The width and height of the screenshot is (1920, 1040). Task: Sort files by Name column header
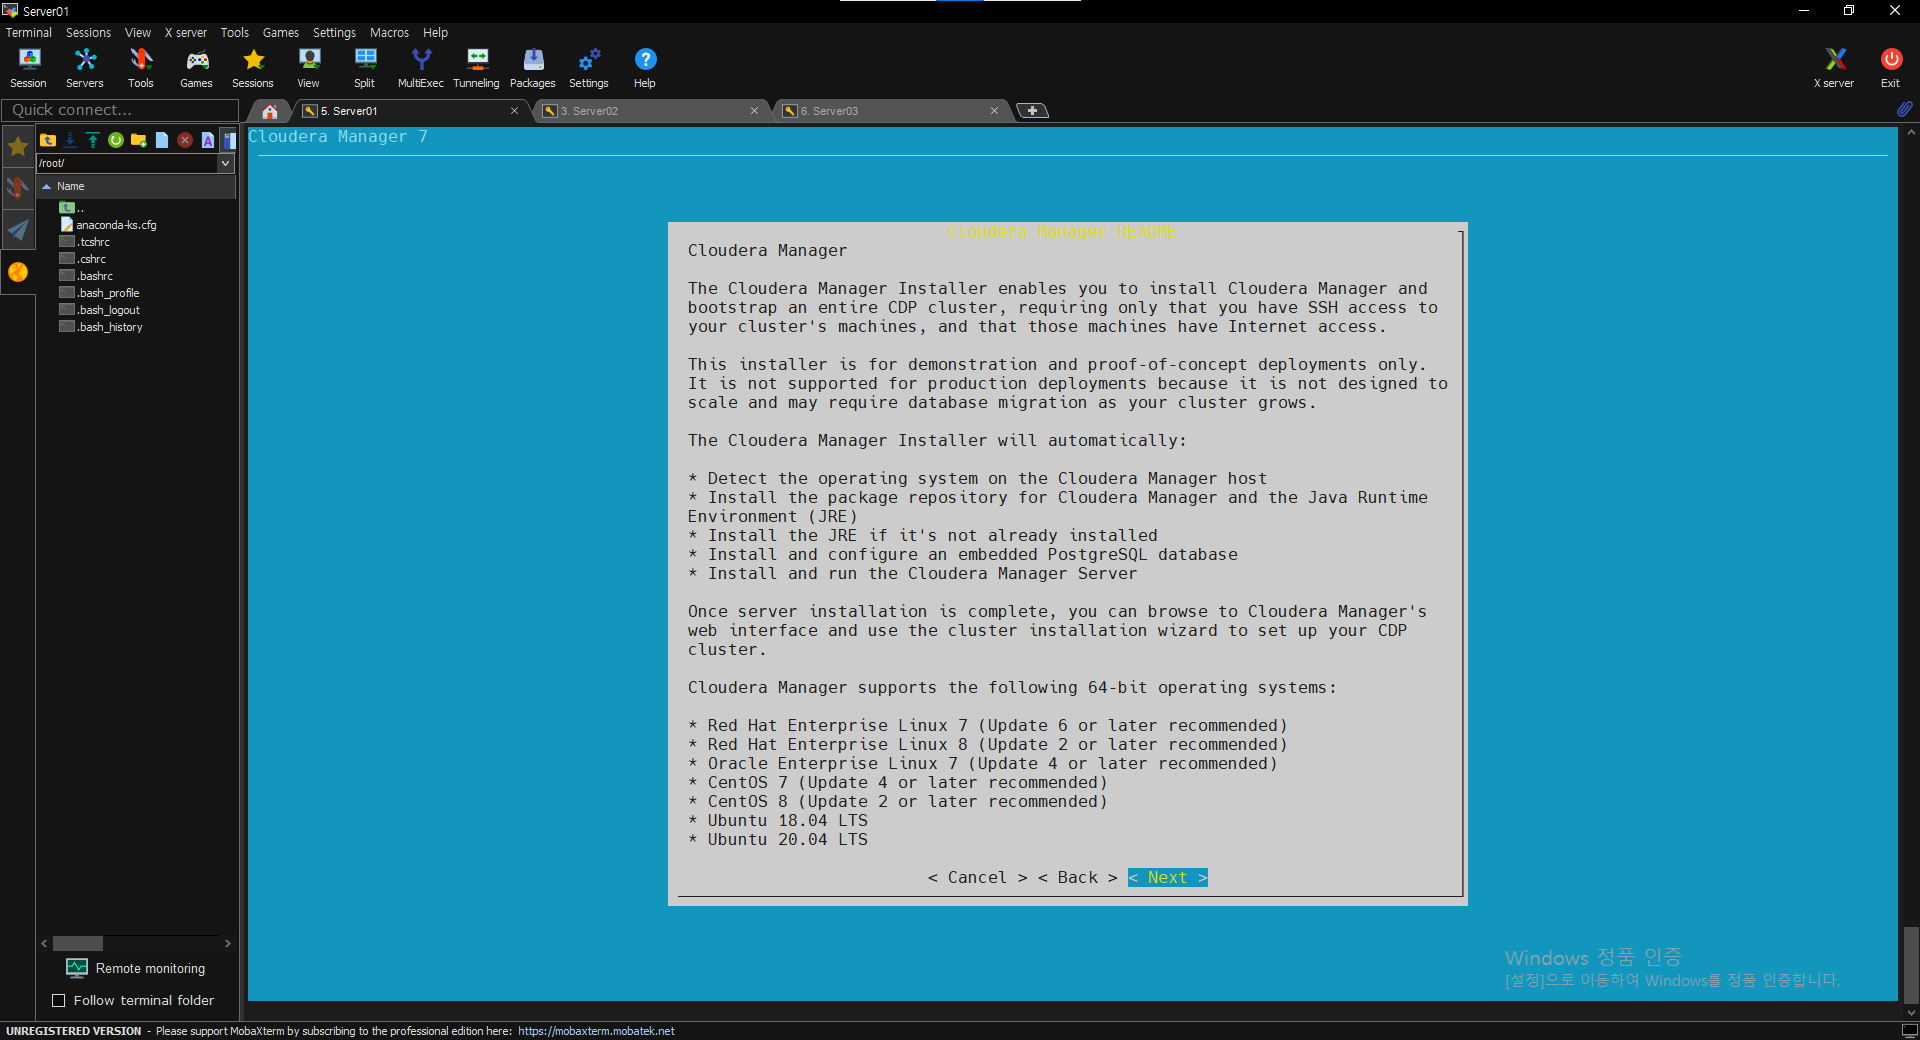136,186
